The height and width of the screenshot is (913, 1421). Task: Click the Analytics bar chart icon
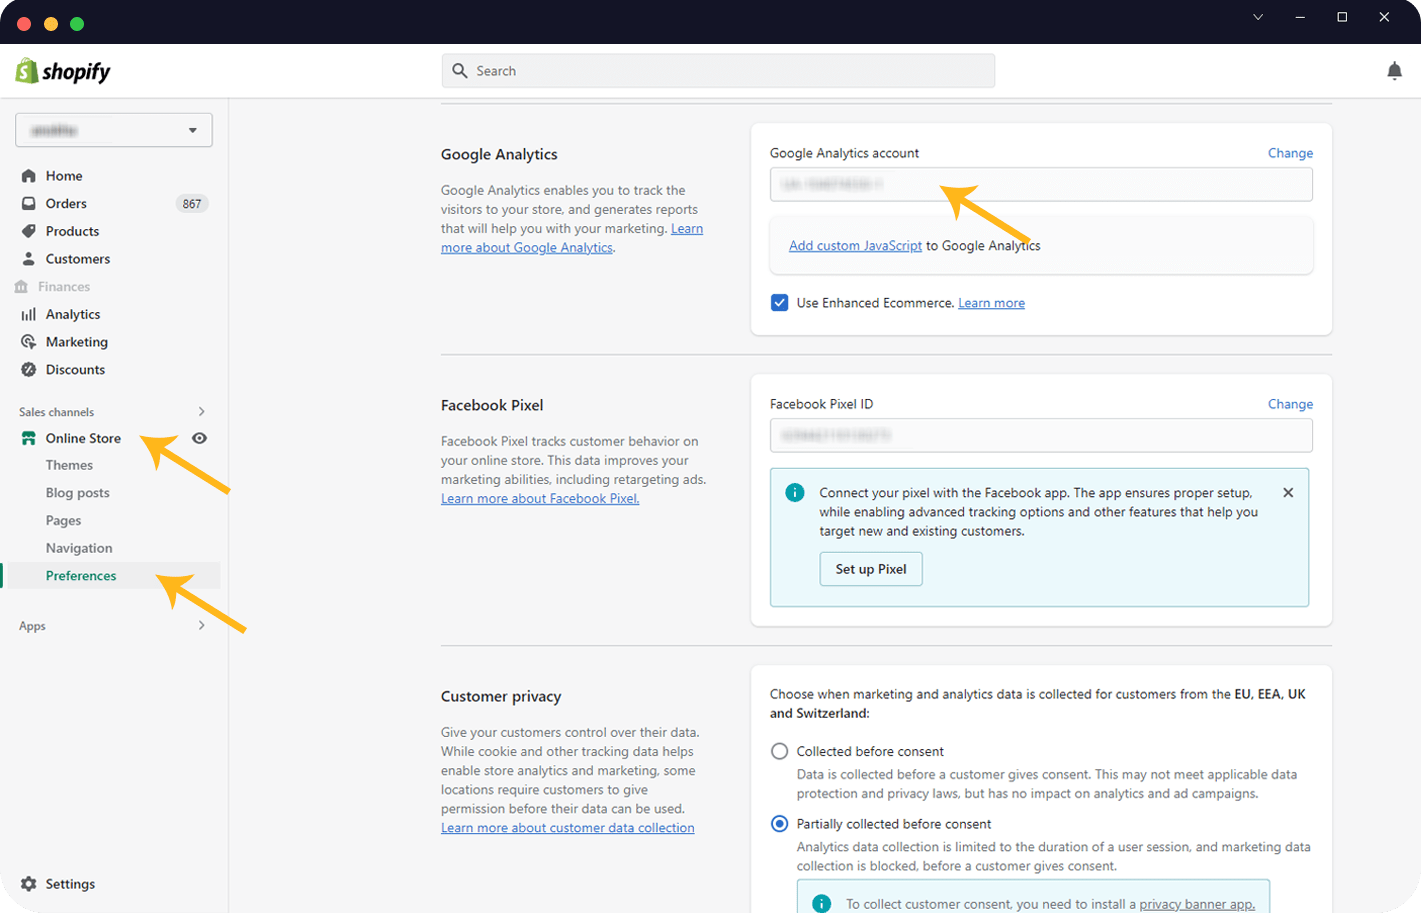[29, 314]
